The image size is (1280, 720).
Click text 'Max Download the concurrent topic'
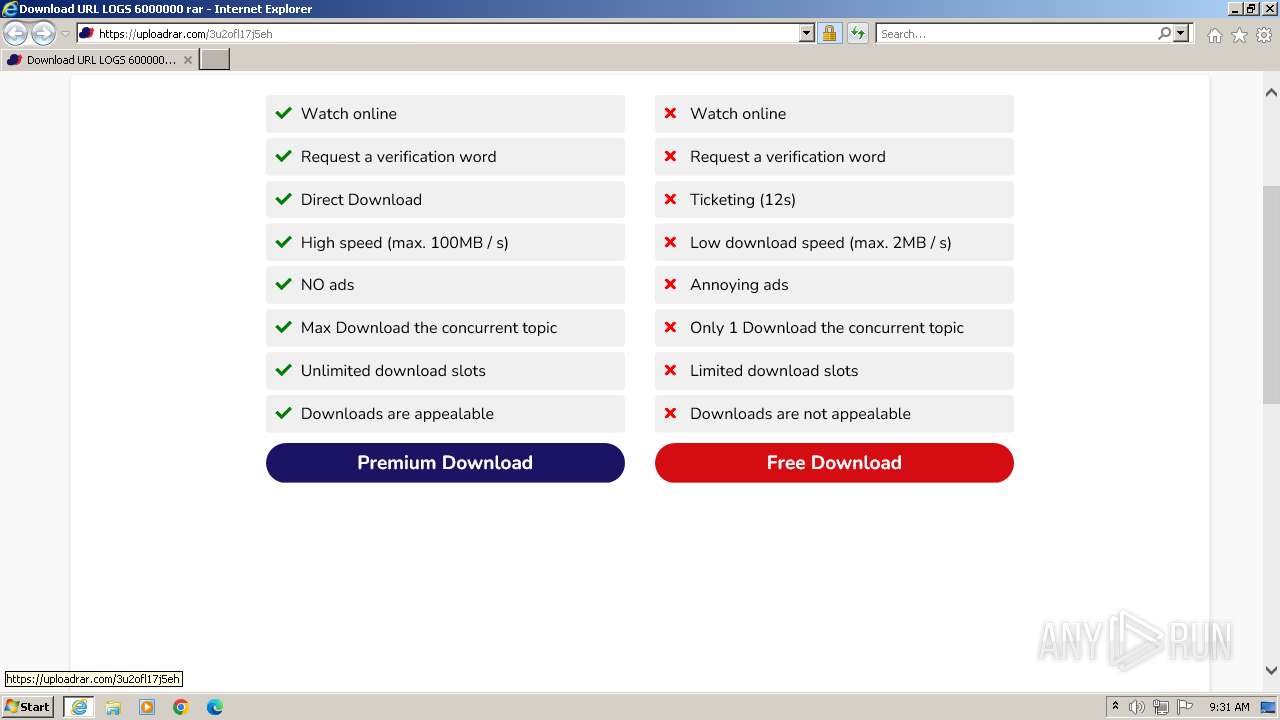429,328
